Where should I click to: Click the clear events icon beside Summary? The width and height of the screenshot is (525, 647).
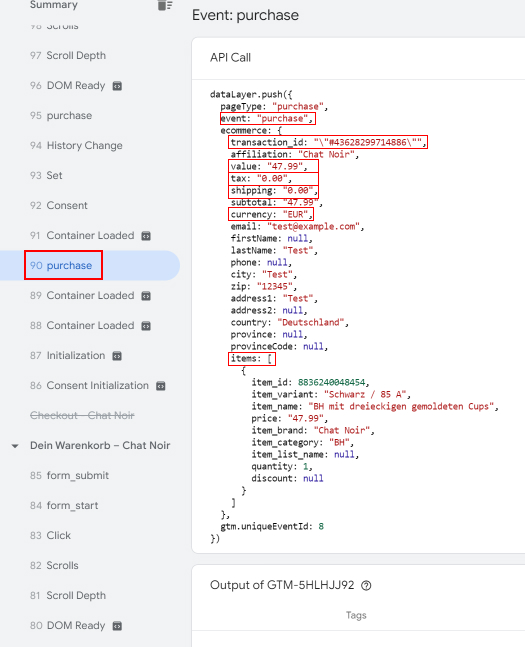coord(165,5)
